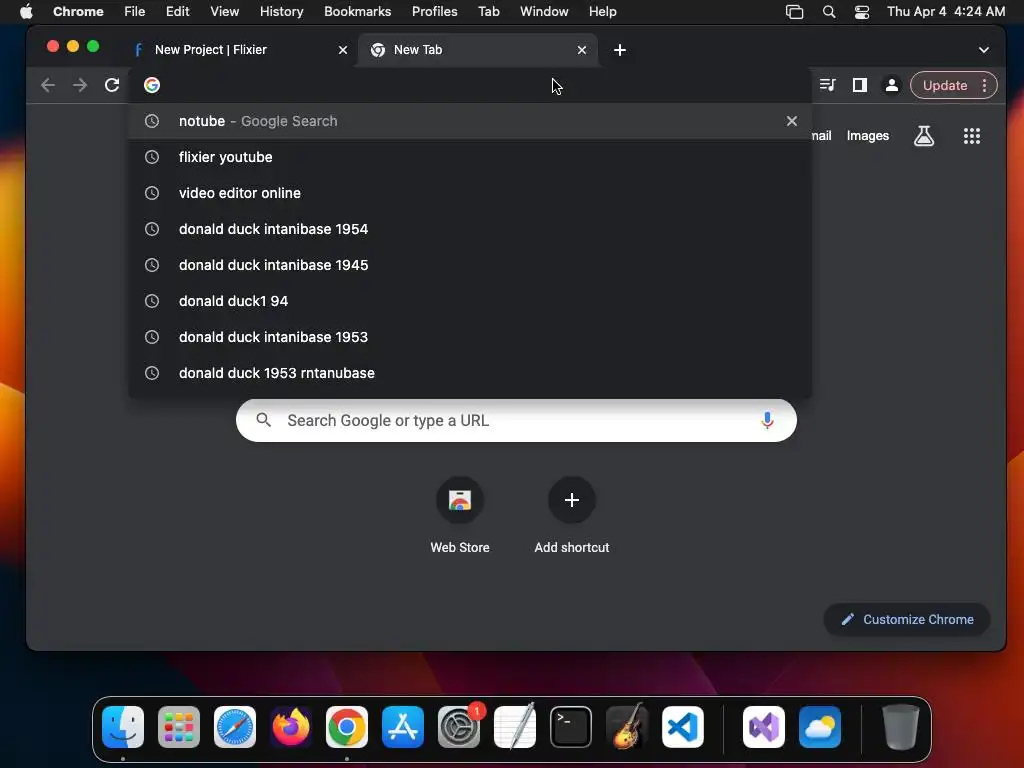
Task: Open the Trash in the dock
Action: point(901,727)
